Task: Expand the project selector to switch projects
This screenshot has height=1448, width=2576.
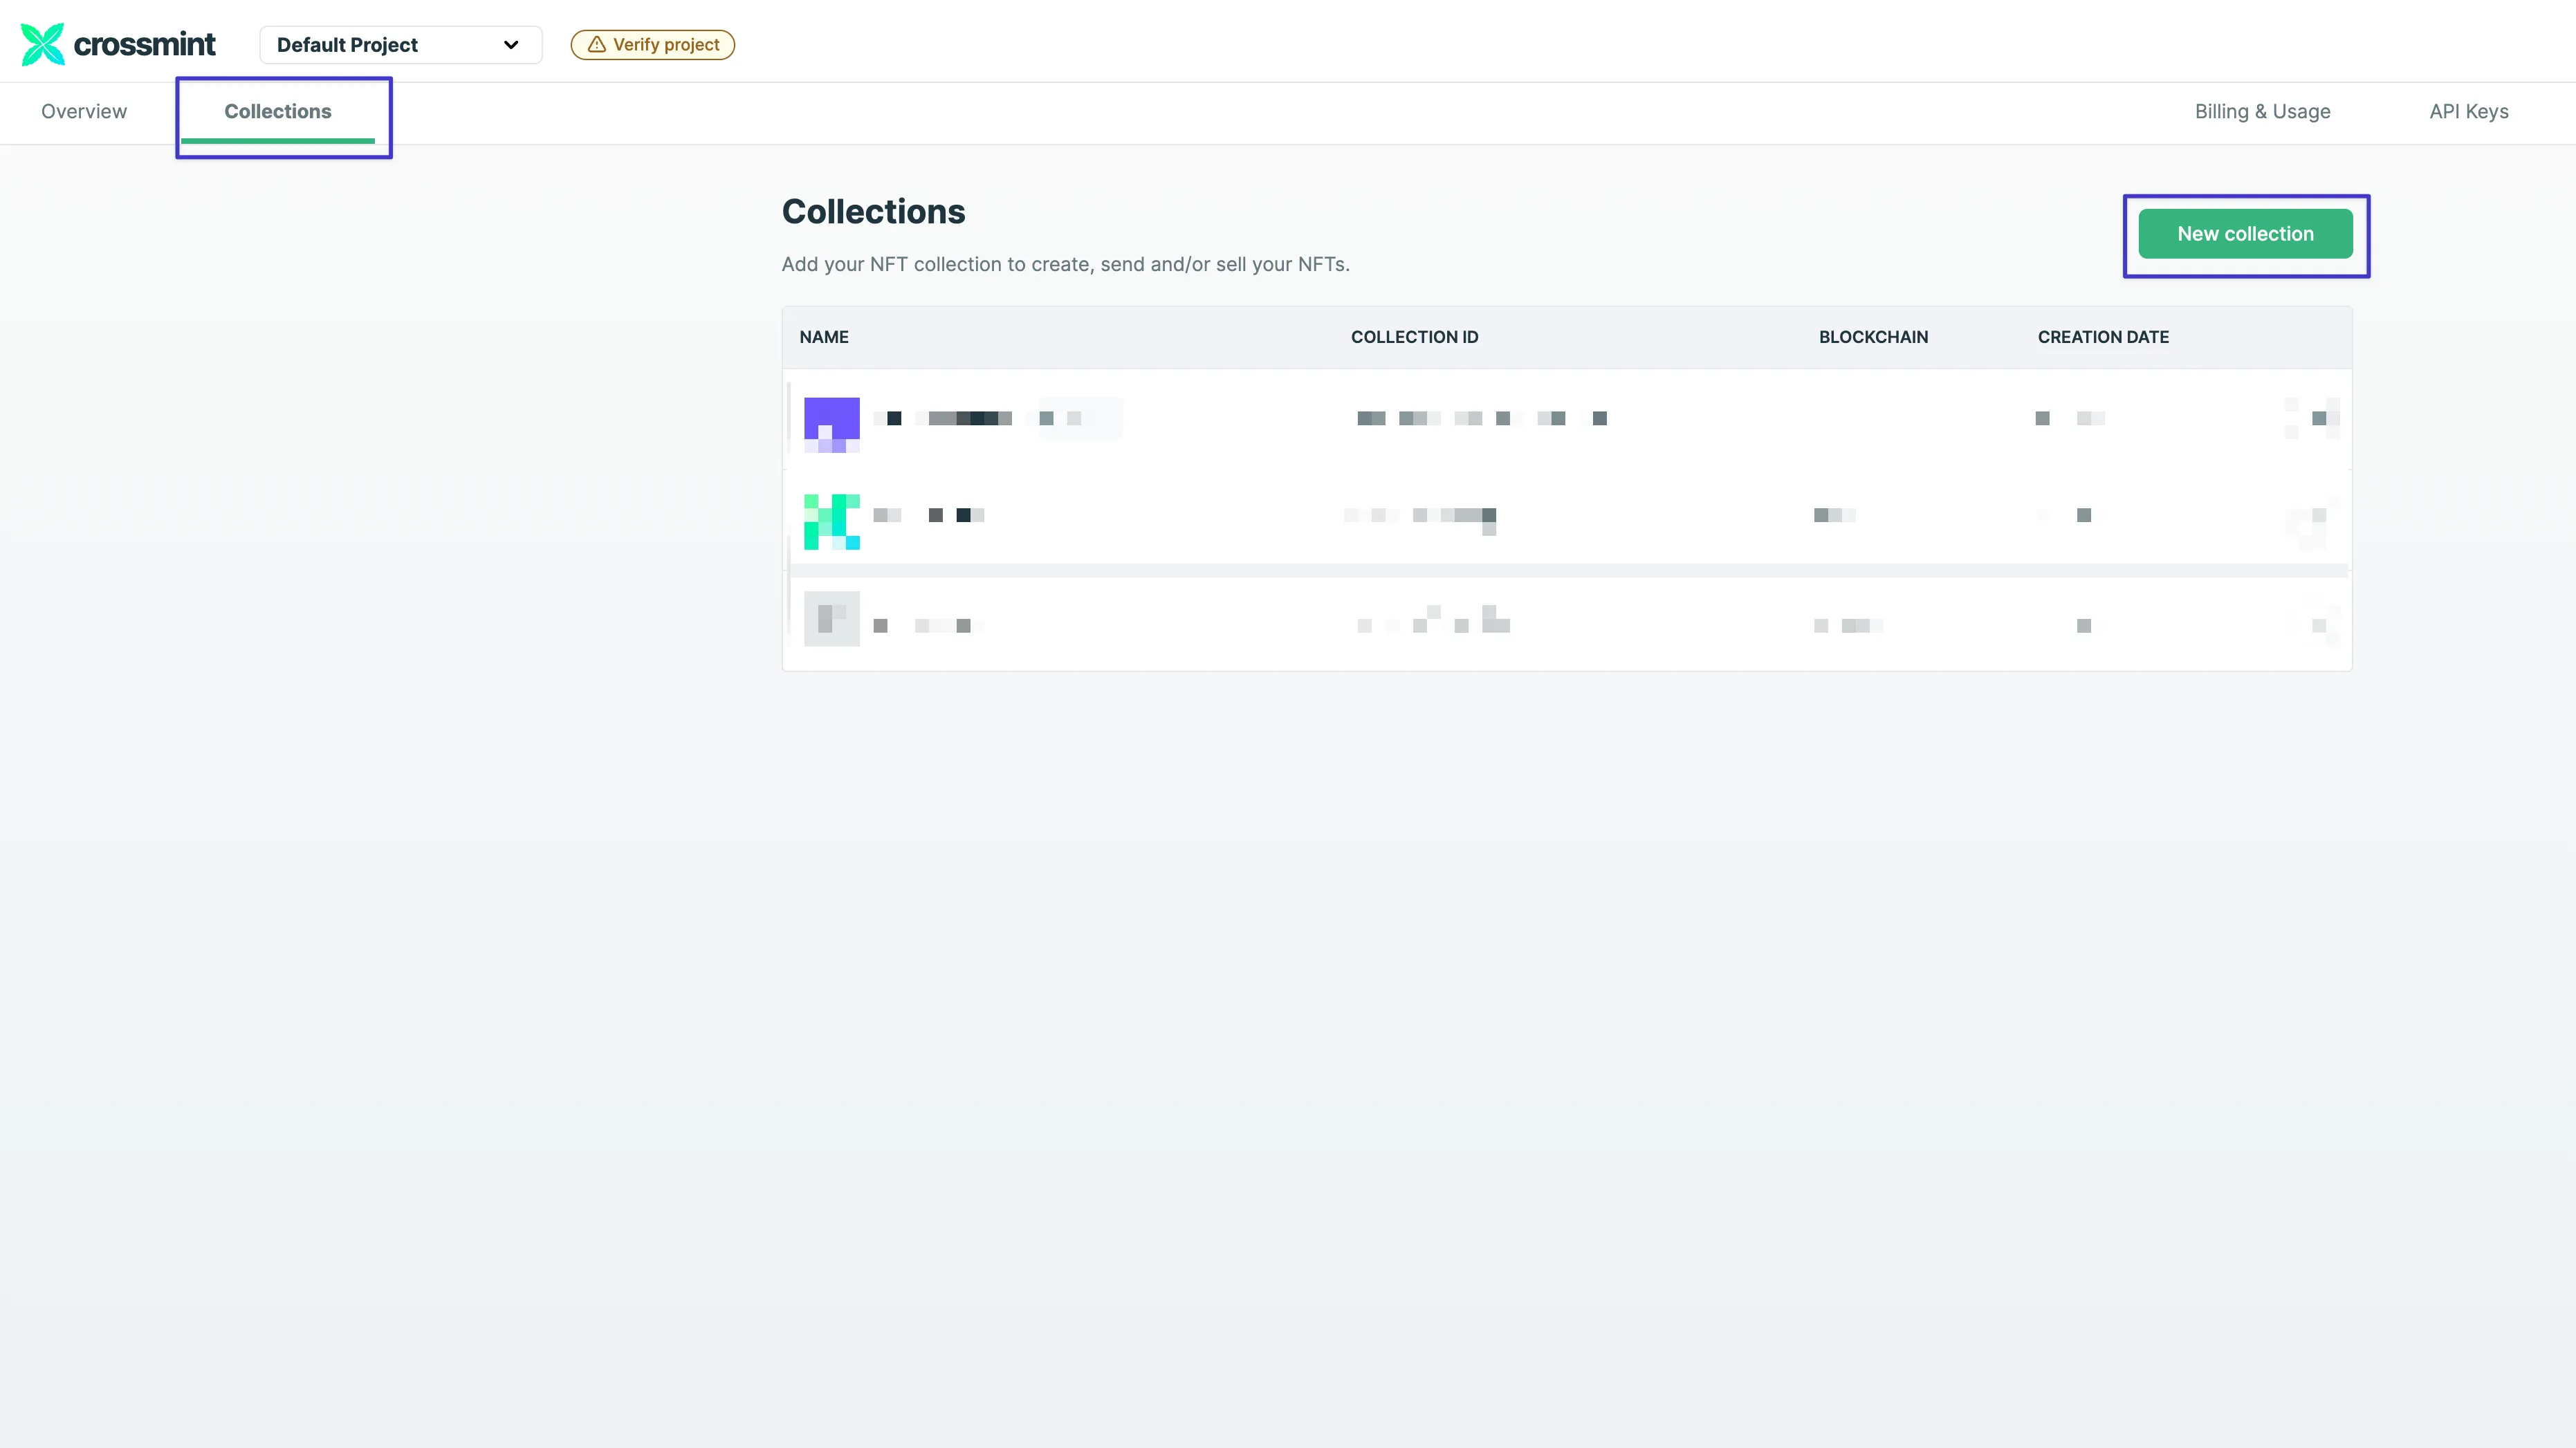Action: click(399, 45)
